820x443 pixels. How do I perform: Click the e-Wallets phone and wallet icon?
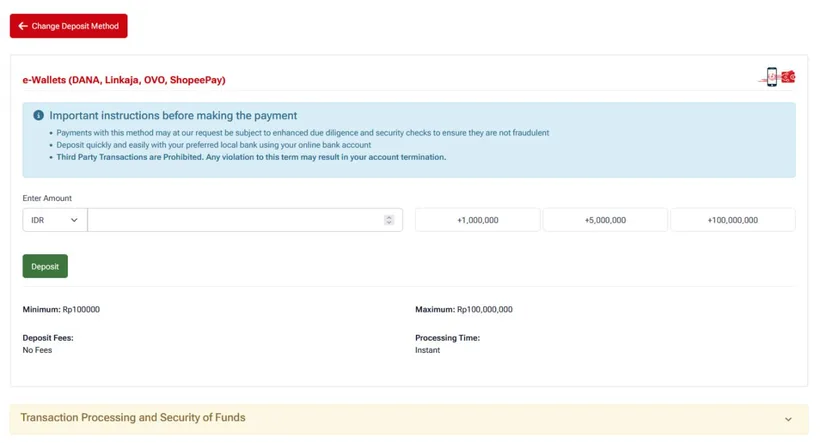click(777, 77)
